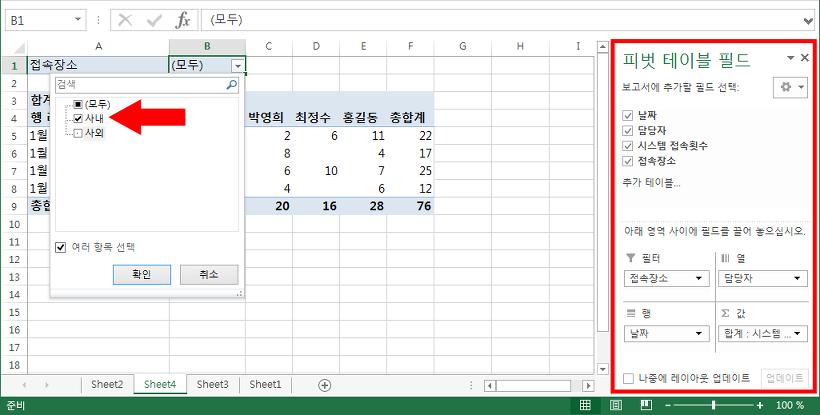Click the search magnifier icon in filter popup
The image size is (820, 415).
tap(231, 85)
